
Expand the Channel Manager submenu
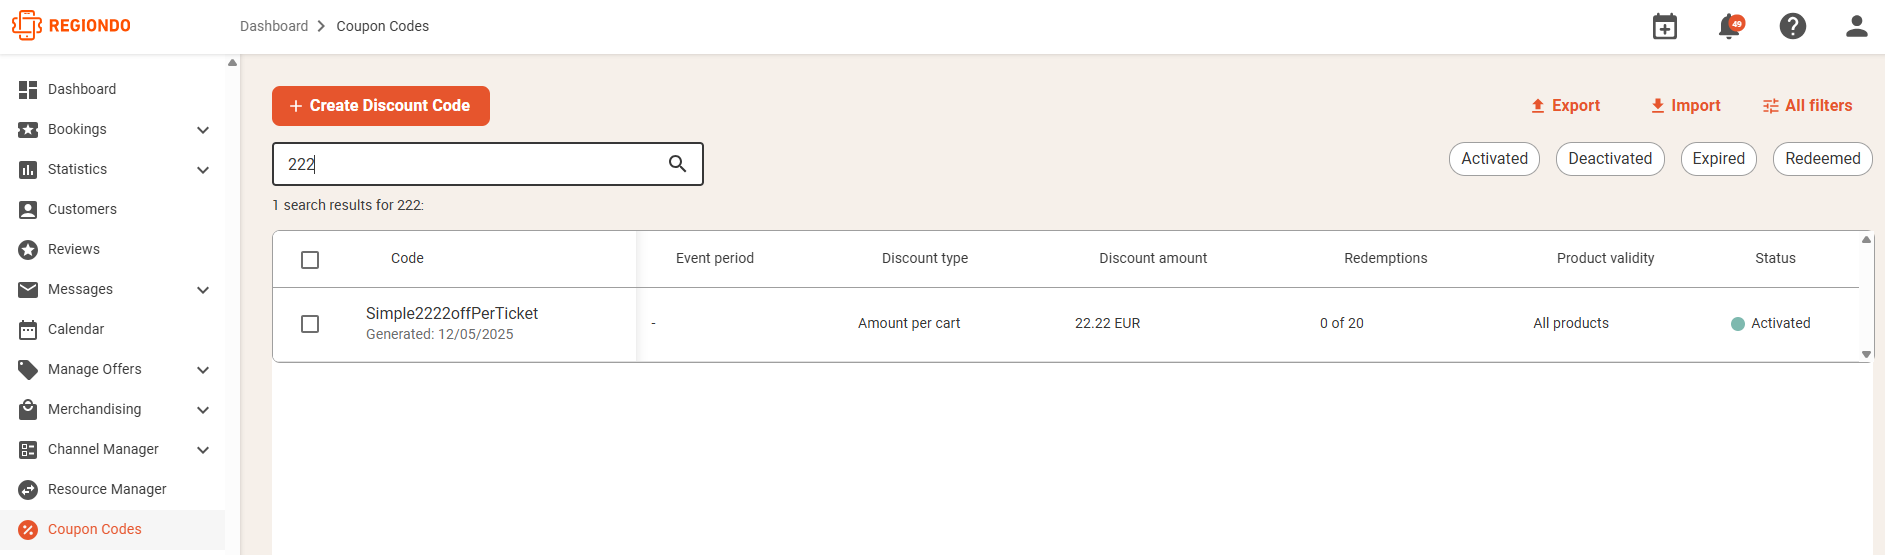[x=203, y=450]
